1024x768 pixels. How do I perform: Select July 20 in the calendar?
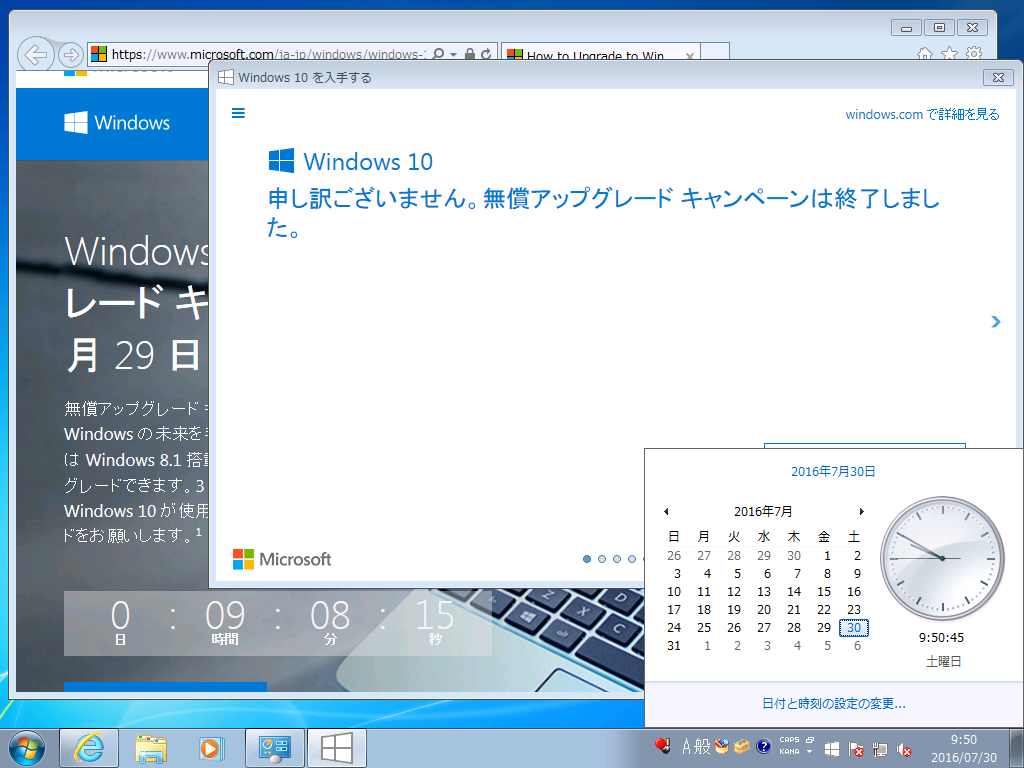pos(764,609)
